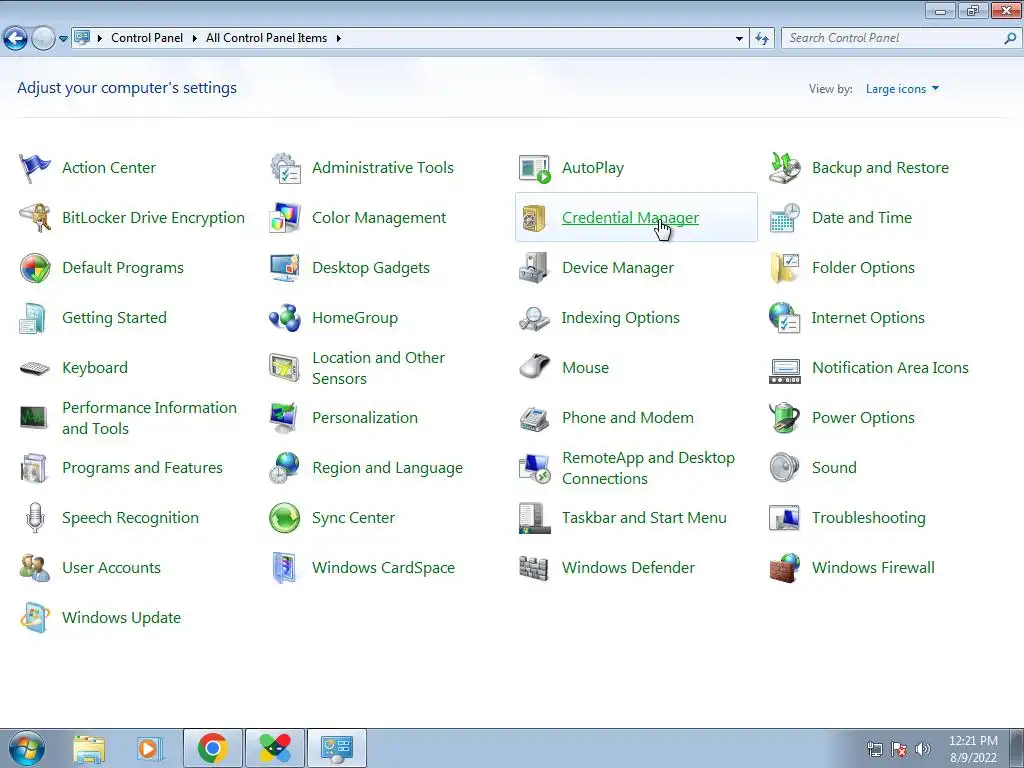Click the volume speaker tray icon
Screen dimensions: 1024x768
pos(923,749)
